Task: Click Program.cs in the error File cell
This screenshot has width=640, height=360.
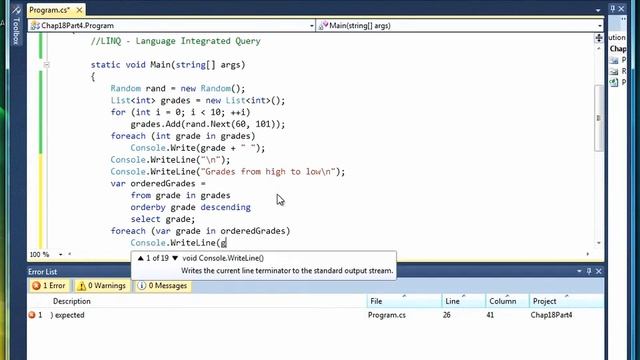Action: (x=387, y=315)
